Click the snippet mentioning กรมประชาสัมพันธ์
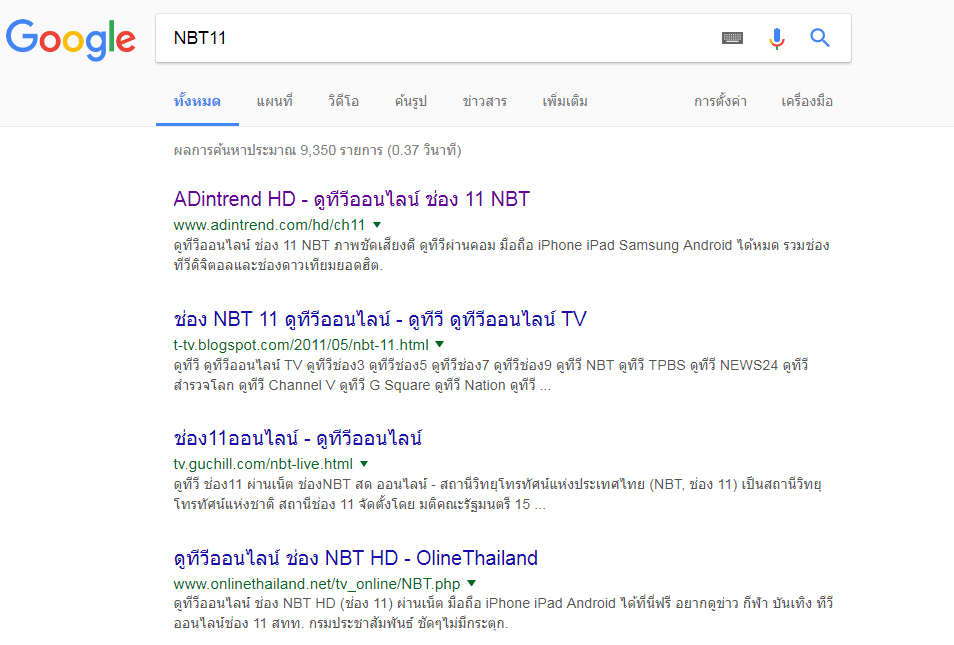 [x=503, y=613]
